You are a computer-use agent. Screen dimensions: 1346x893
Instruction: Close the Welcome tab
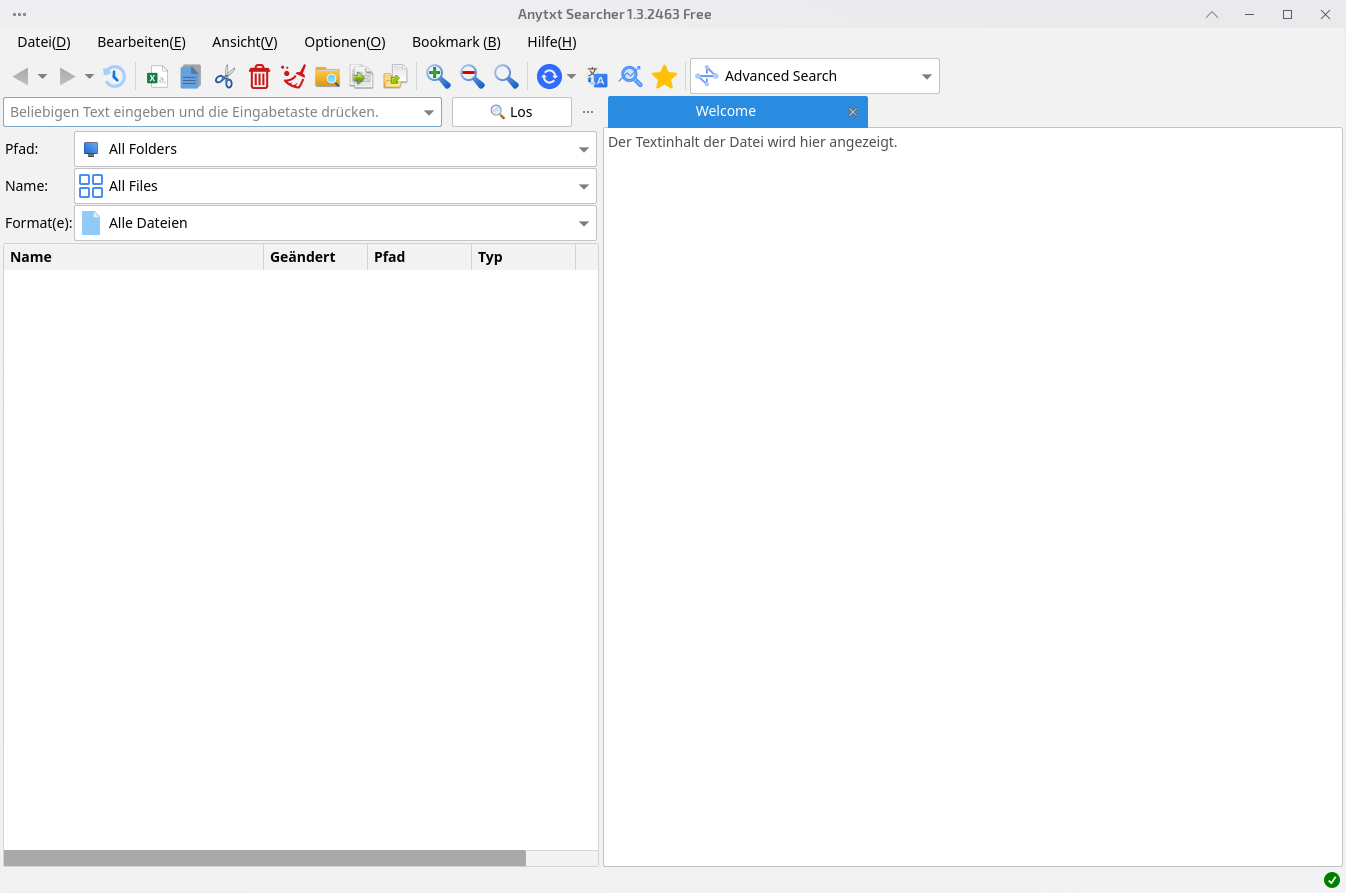tap(853, 112)
